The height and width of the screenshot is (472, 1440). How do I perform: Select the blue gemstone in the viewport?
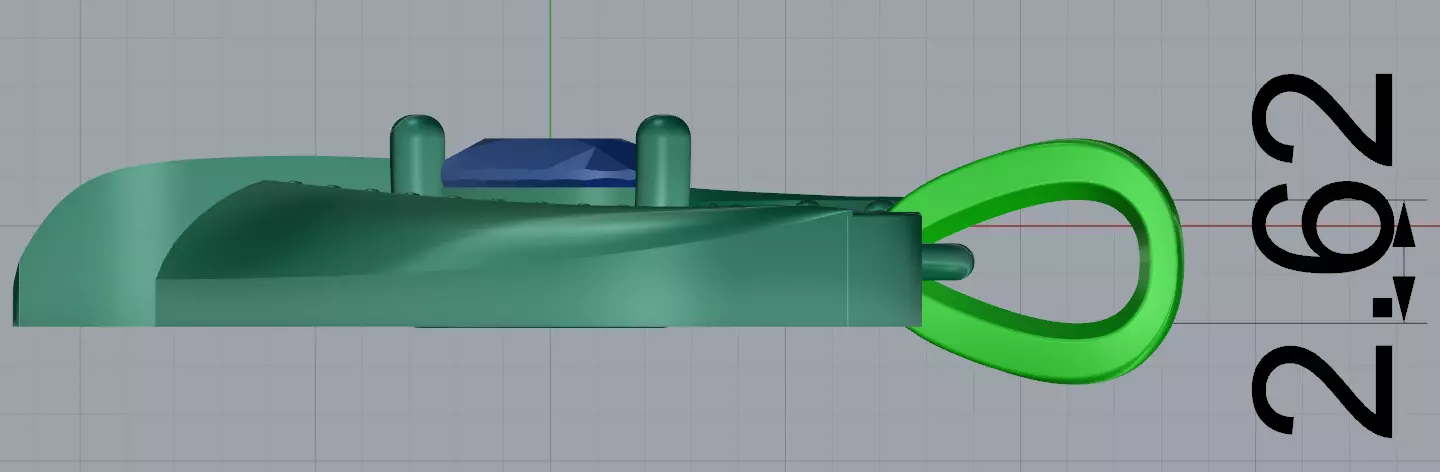[x=540, y=164]
